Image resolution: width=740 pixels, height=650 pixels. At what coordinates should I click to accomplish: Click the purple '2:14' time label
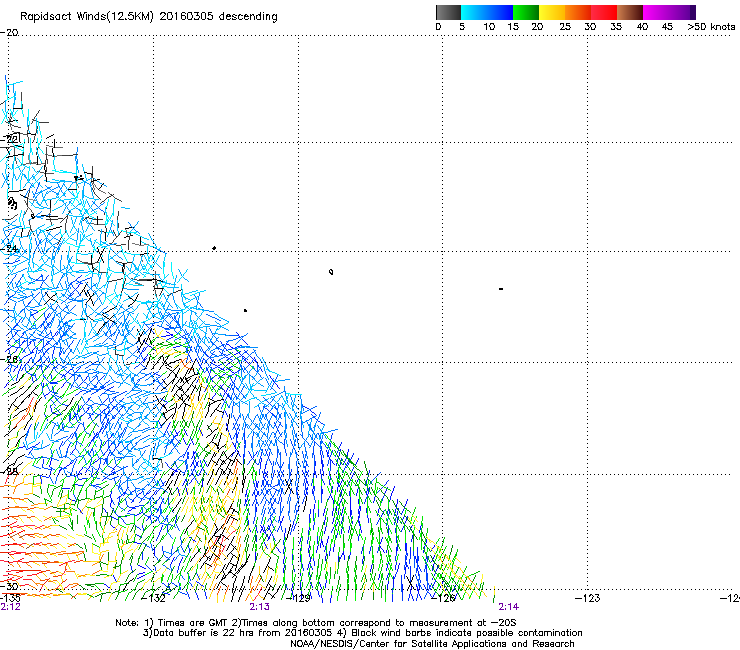508,607
